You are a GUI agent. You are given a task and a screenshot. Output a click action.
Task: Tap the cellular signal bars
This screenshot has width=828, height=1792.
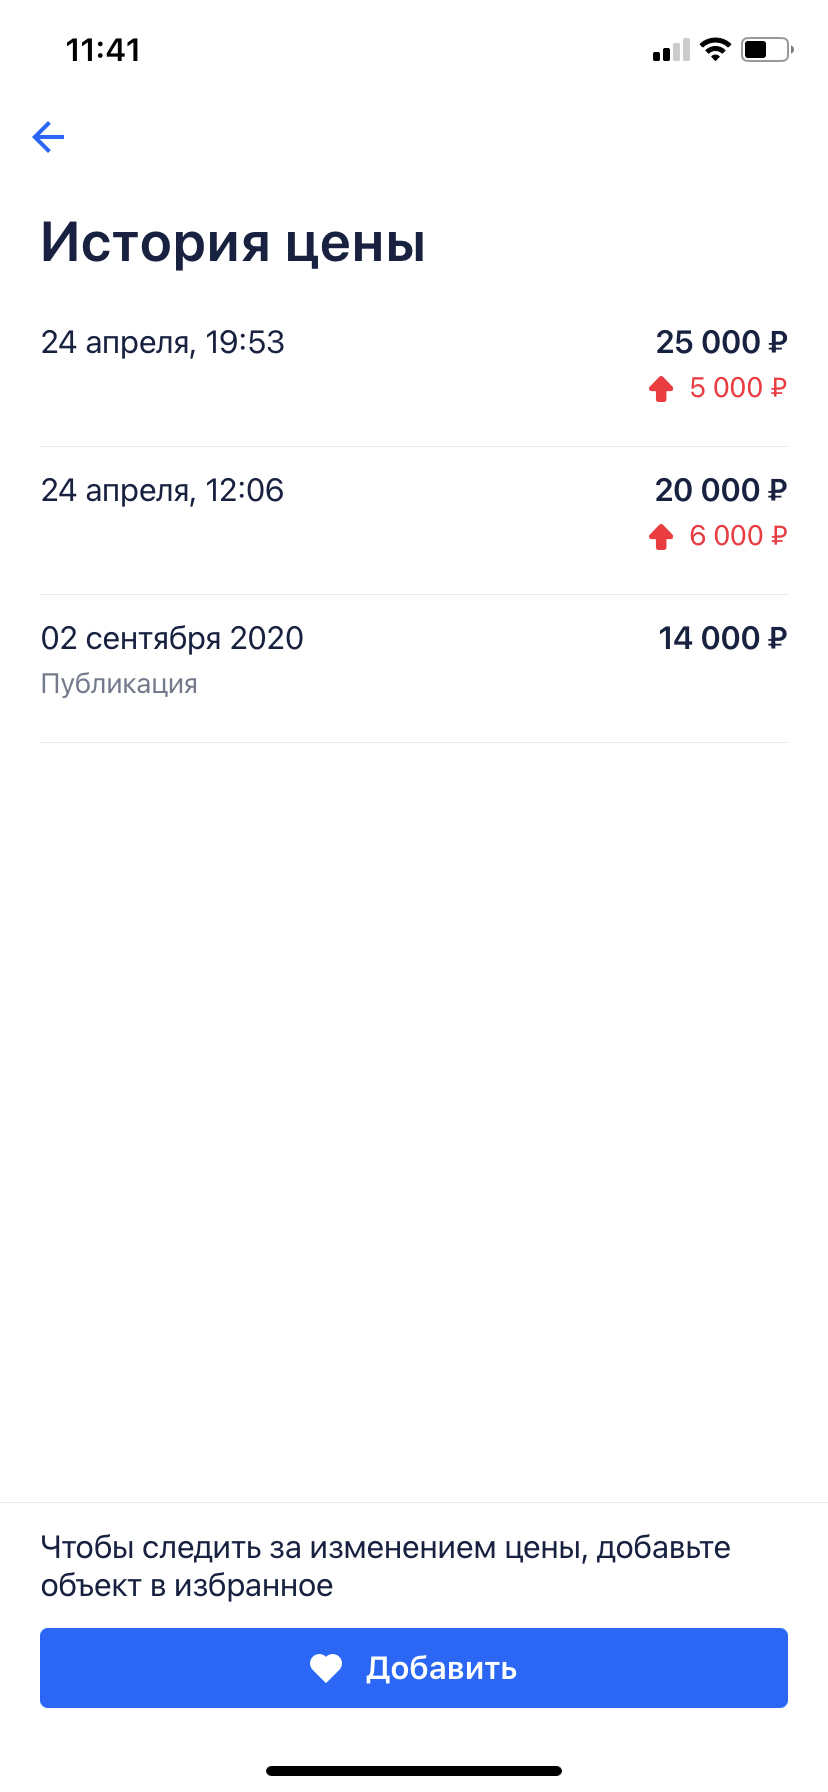[671, 50]
